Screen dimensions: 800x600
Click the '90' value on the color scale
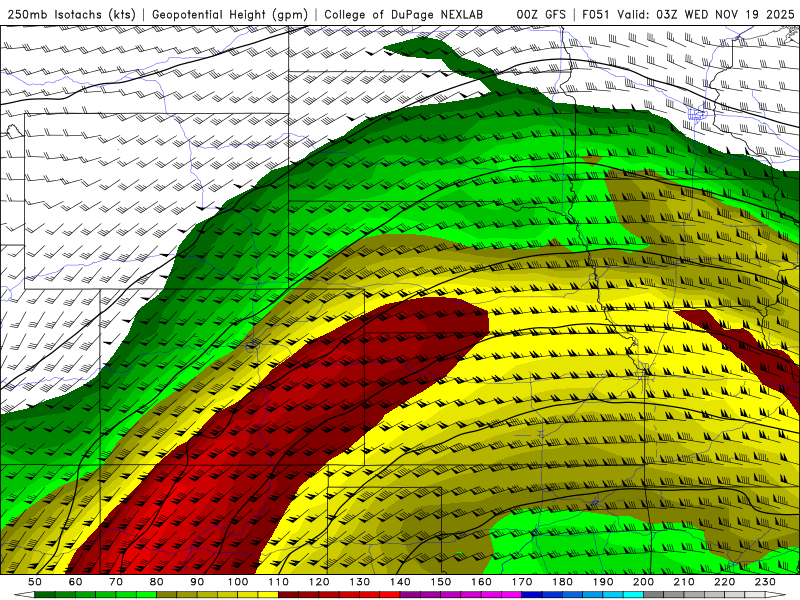tap(197, 582)
